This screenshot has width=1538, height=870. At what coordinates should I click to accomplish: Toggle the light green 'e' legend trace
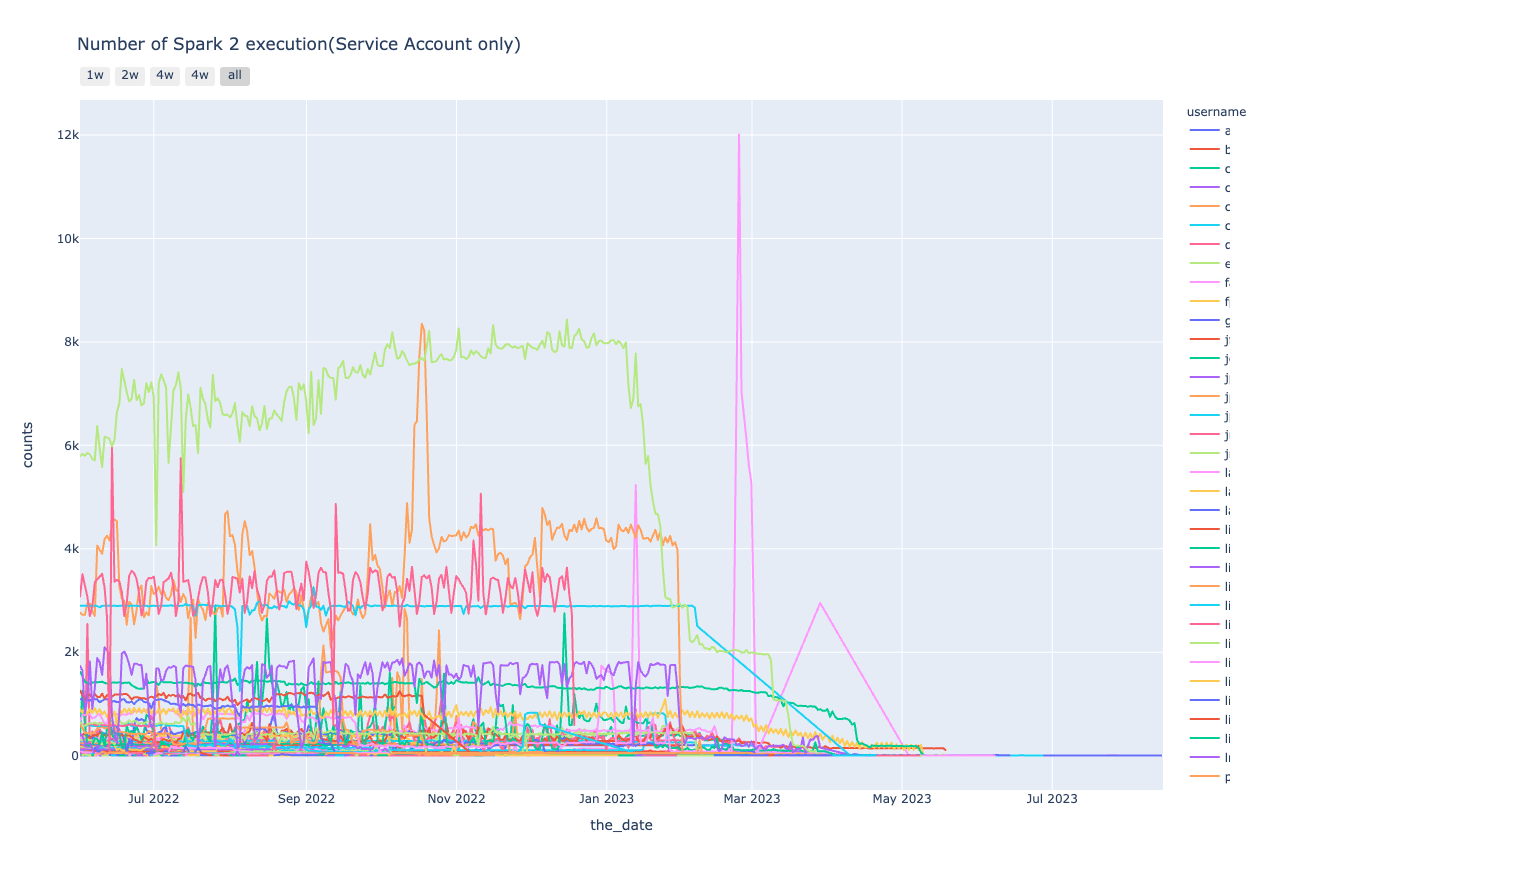(1210, 264)
